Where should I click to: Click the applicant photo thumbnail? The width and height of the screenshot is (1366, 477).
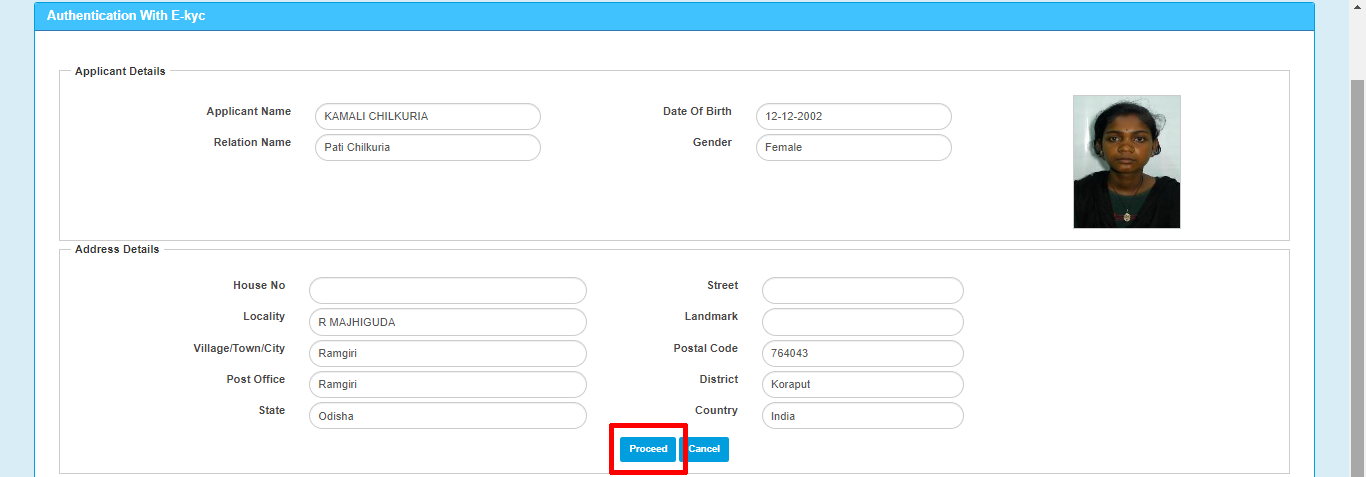point(1127,162)
